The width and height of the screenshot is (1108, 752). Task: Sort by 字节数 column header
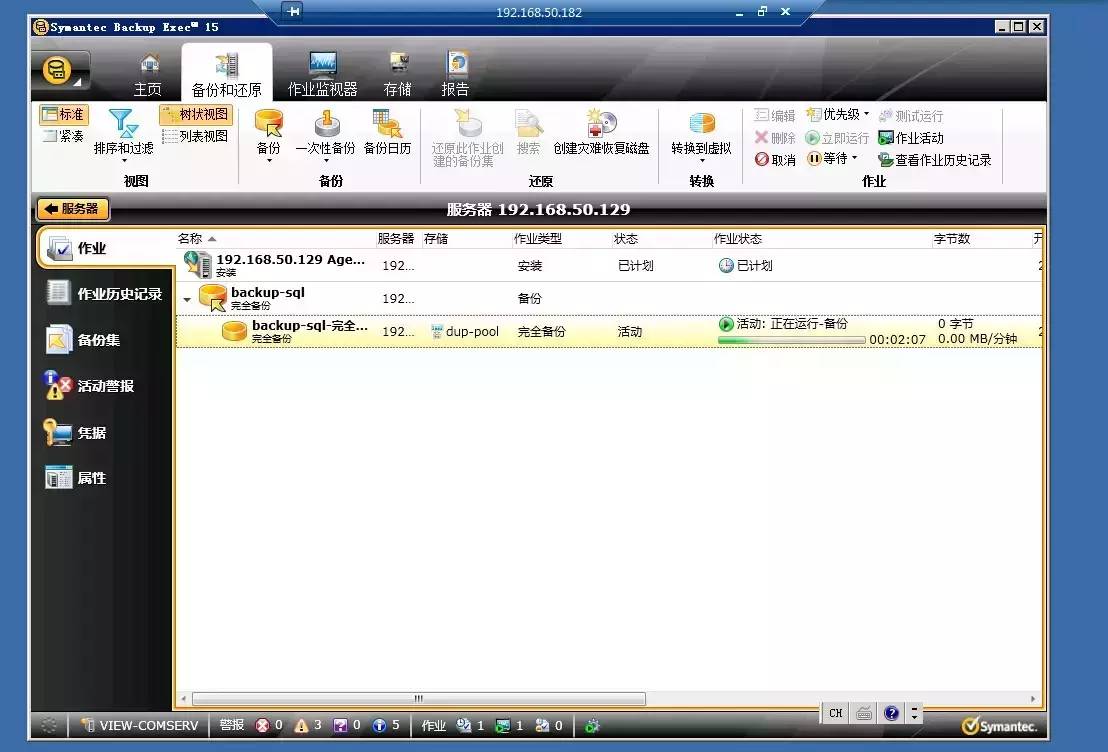(952, 239)
